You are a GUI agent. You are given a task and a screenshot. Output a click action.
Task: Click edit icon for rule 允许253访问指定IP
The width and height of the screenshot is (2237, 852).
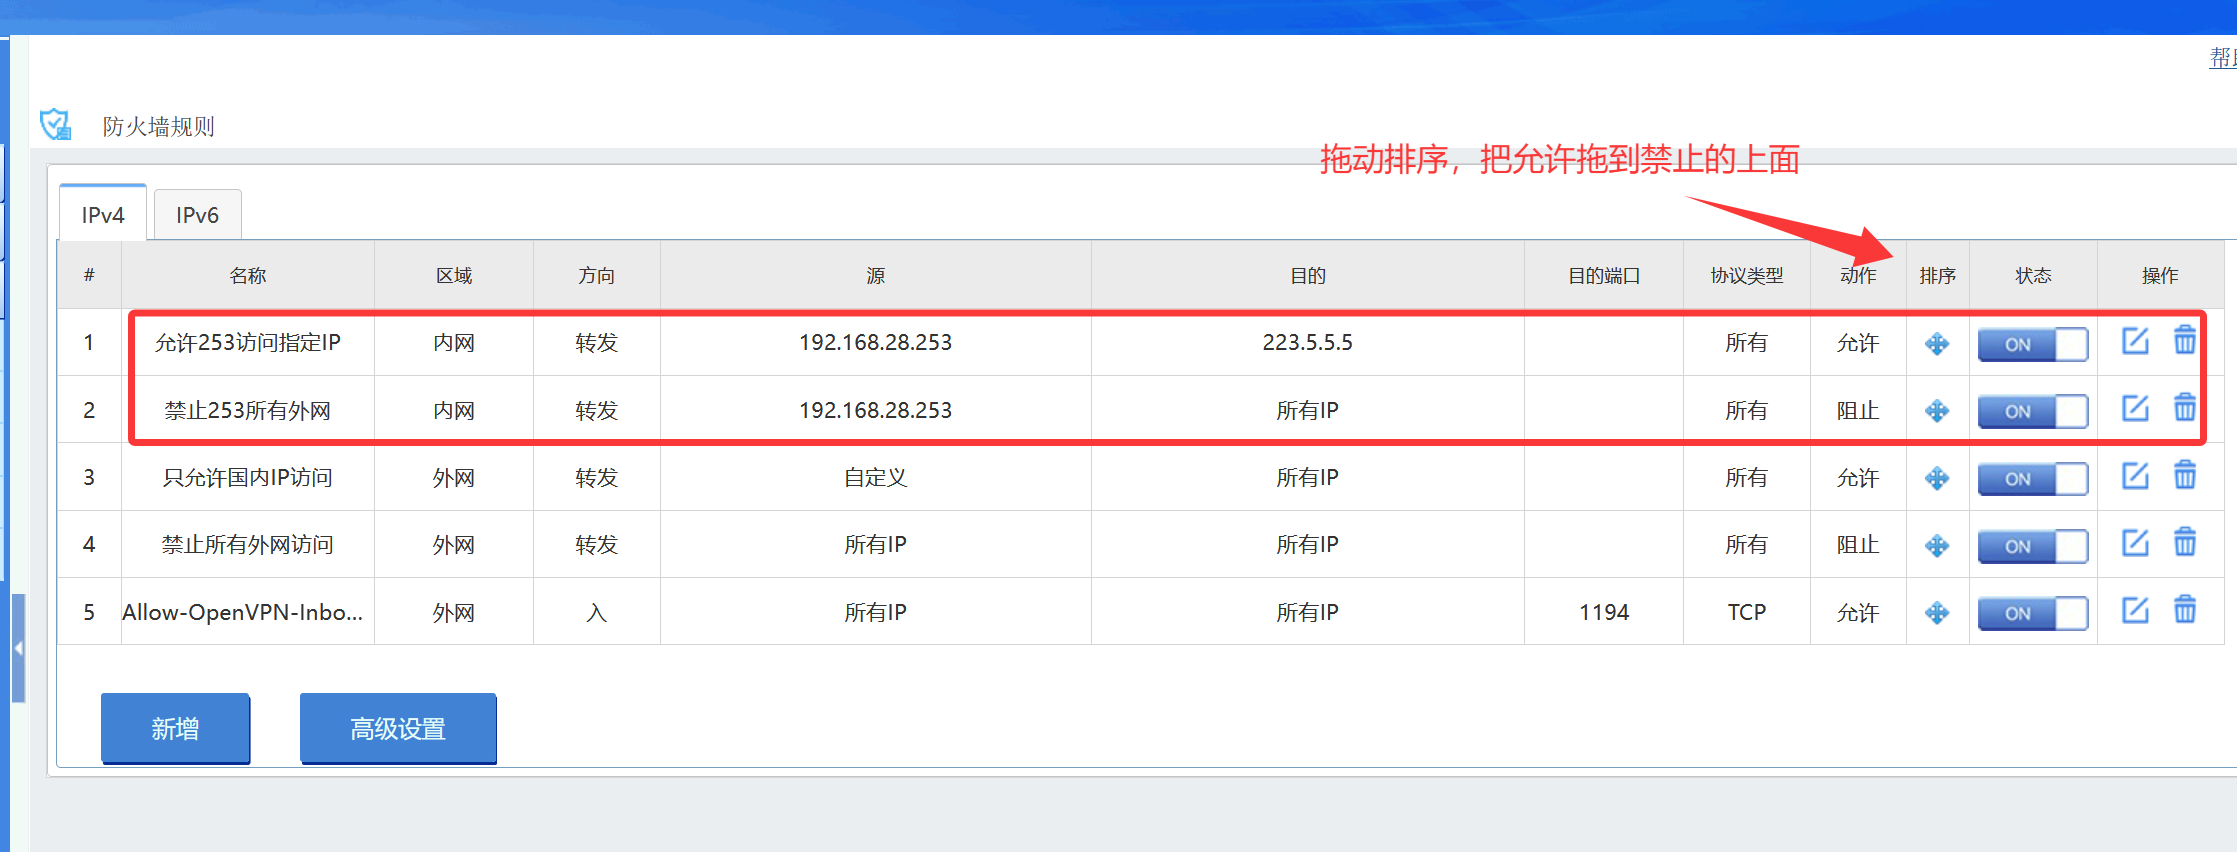click(2135, 342)
